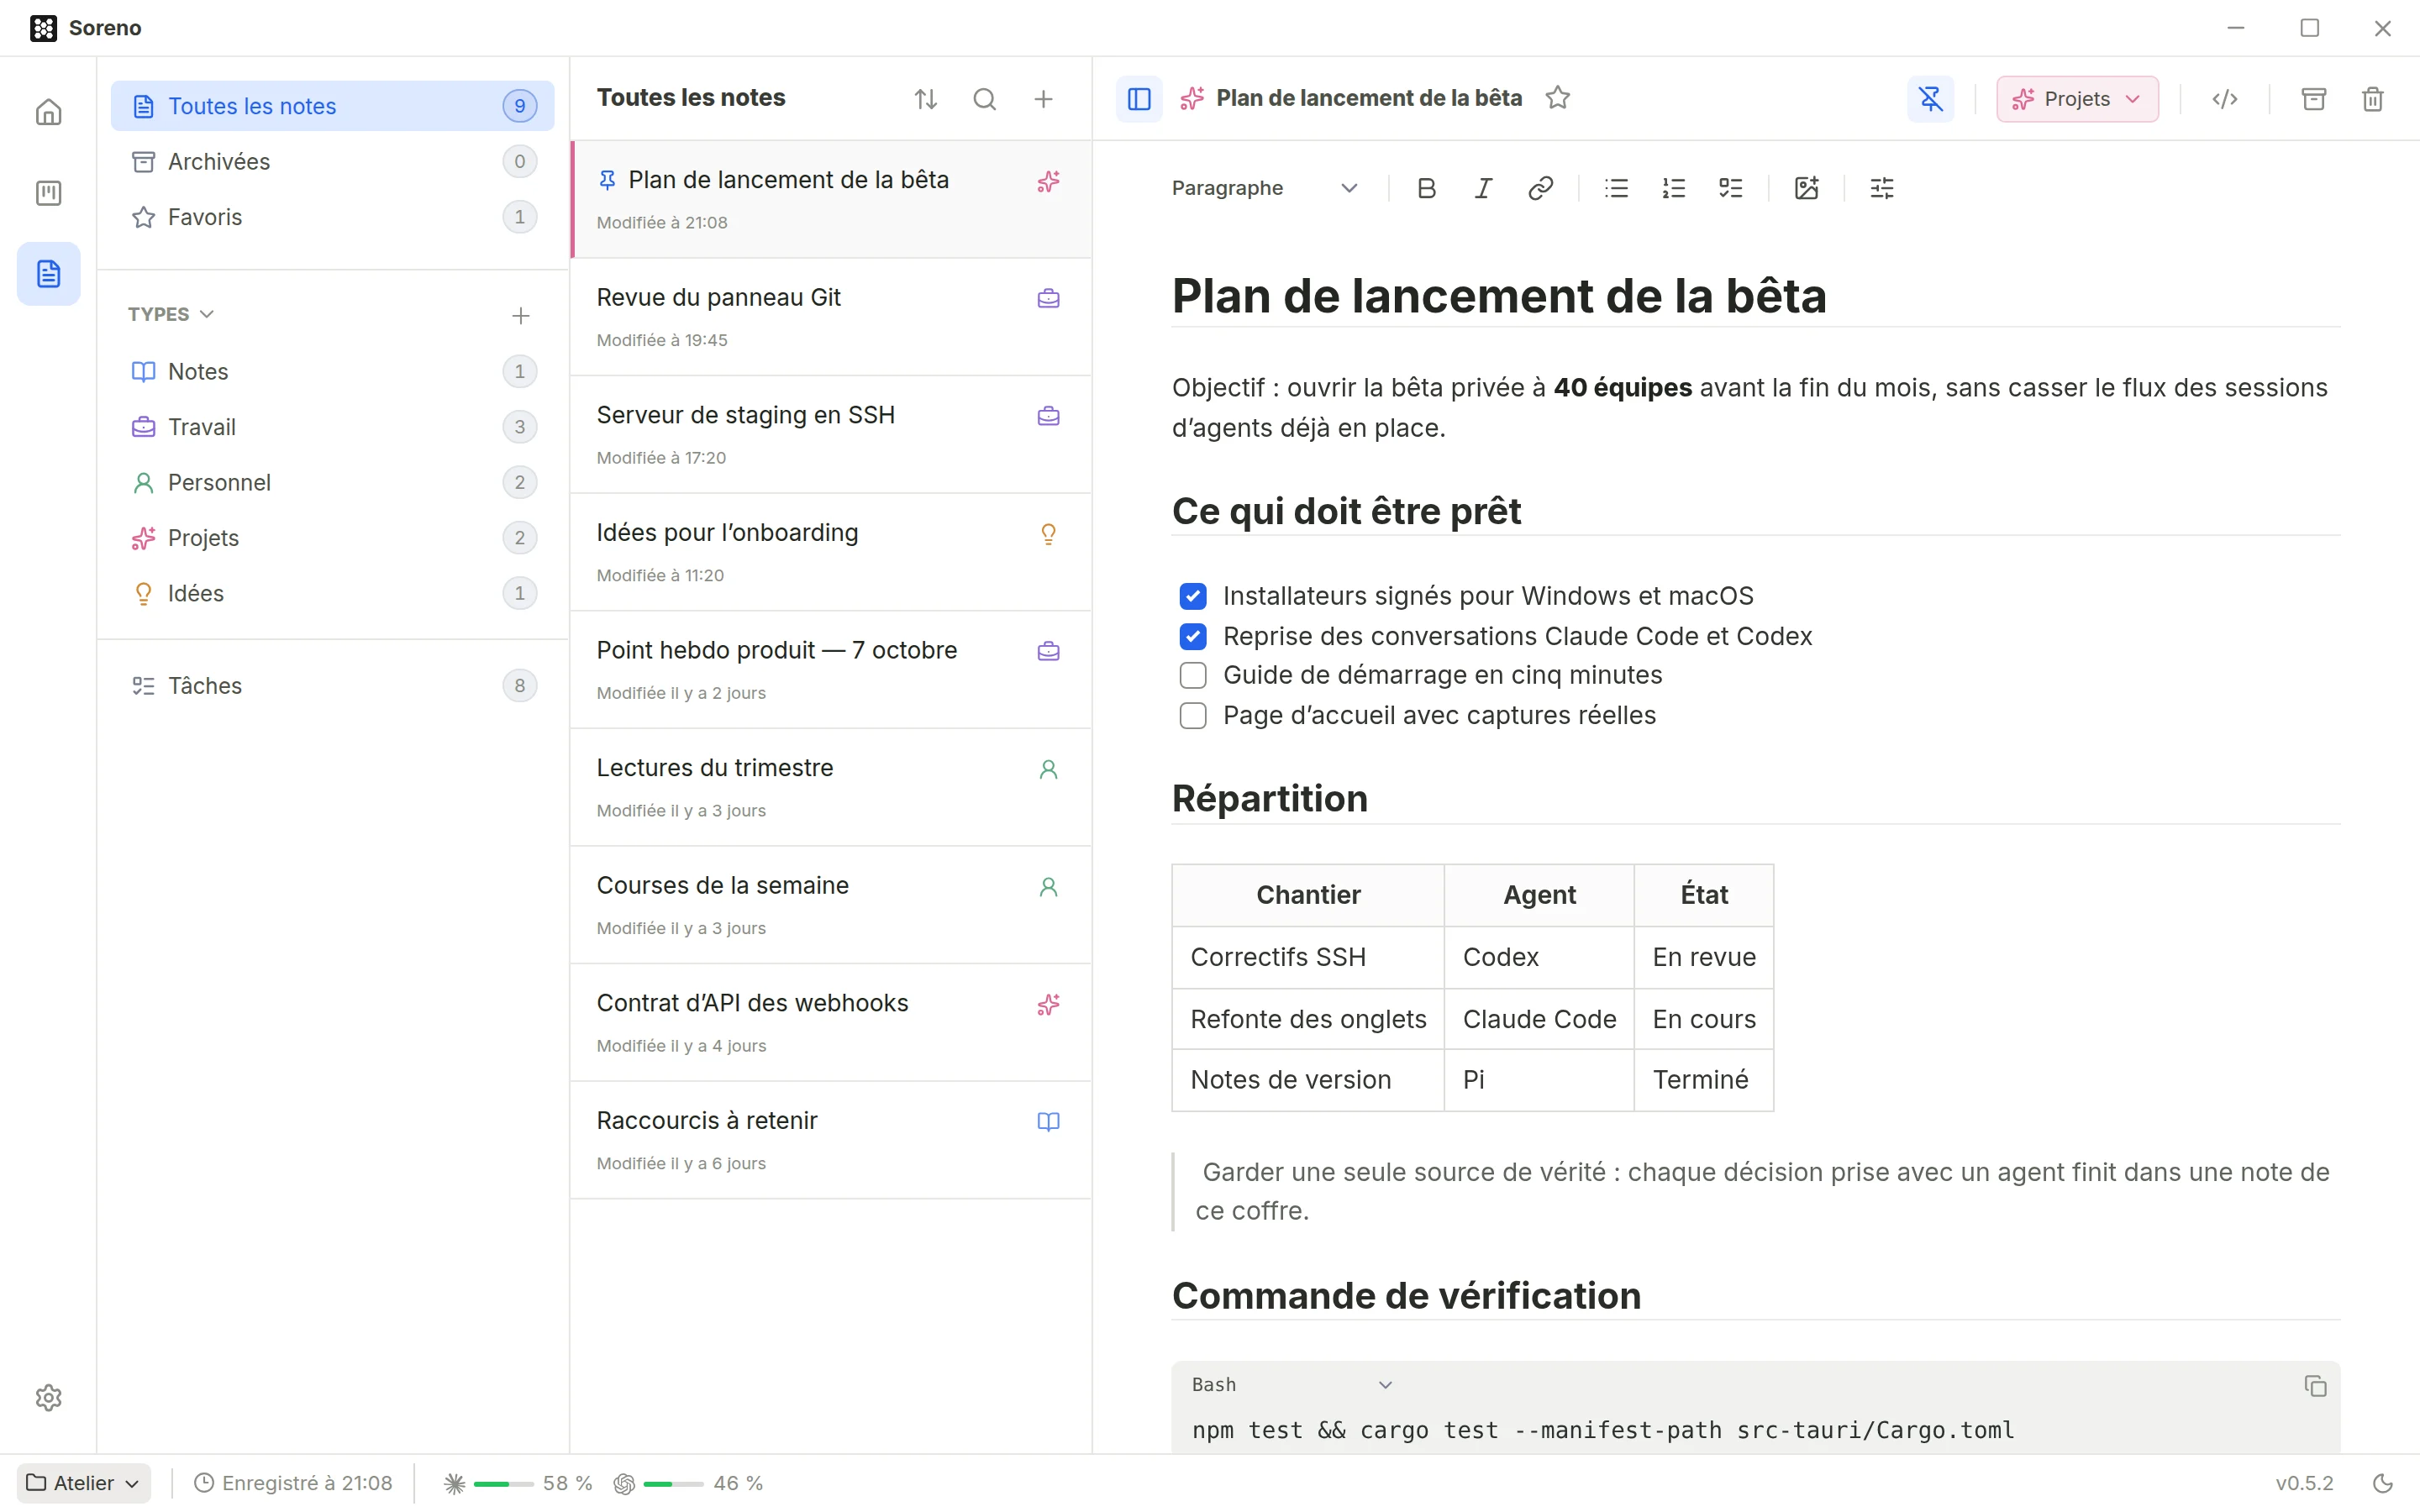Select Archivées in the sidebar
The width and height of the screenshot is (2420, 1512).
pos(332,161)
